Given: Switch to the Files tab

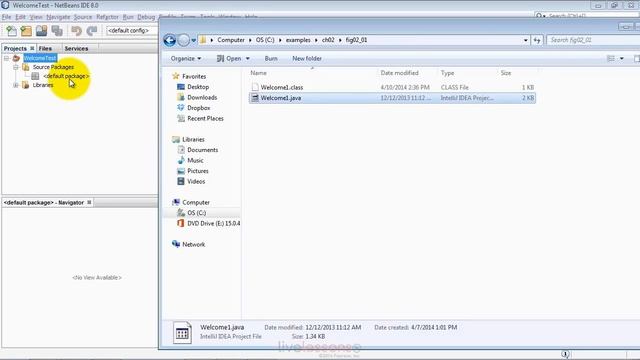Looking at the screenshot, I should pos(45,48).
